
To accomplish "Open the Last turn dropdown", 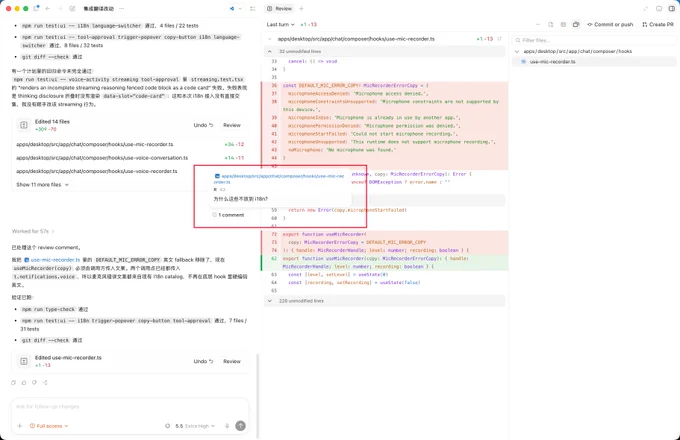I will coord(281,24).
